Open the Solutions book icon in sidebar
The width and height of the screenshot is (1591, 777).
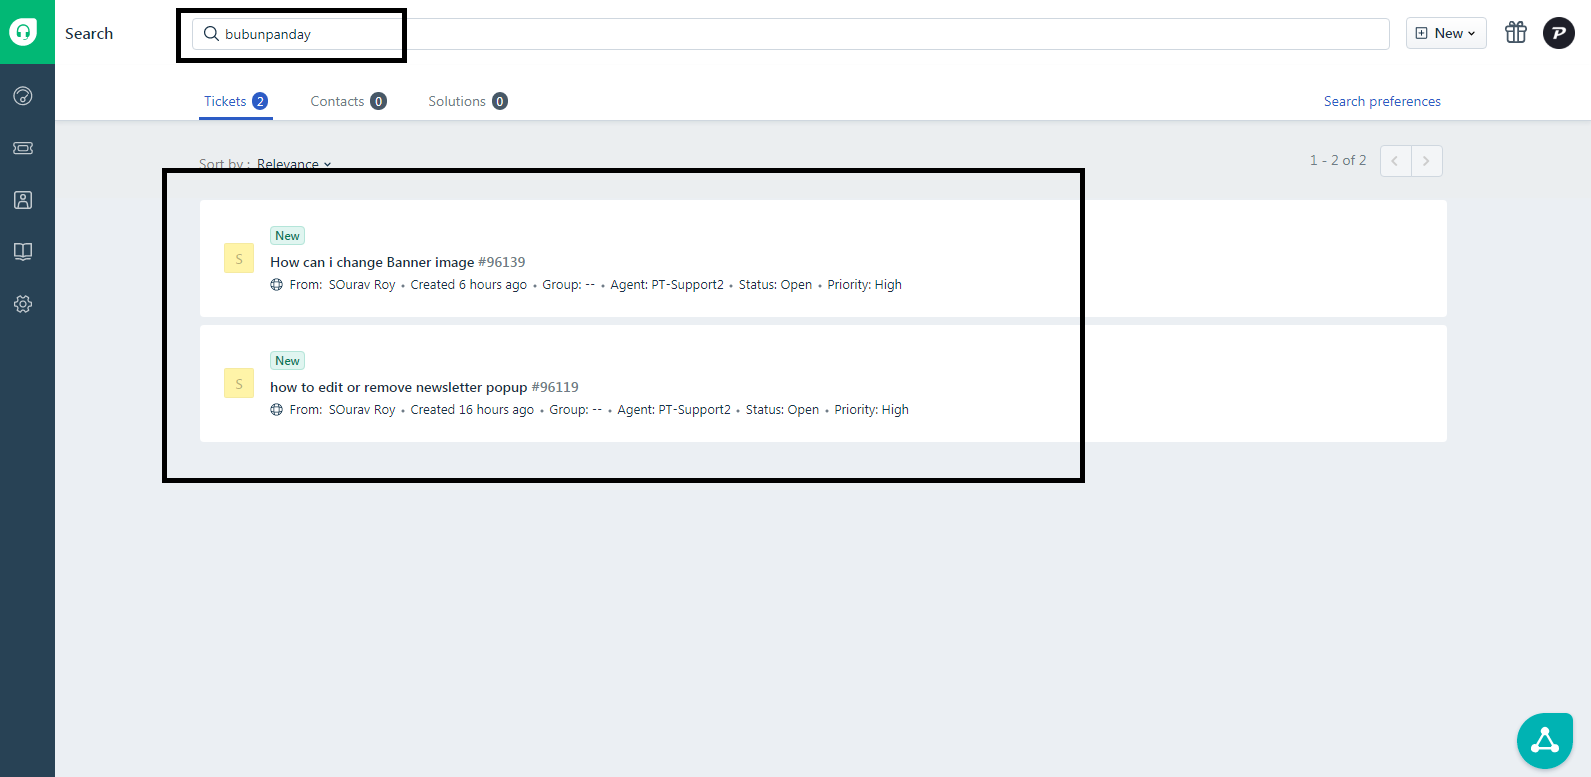pos(23,252)
